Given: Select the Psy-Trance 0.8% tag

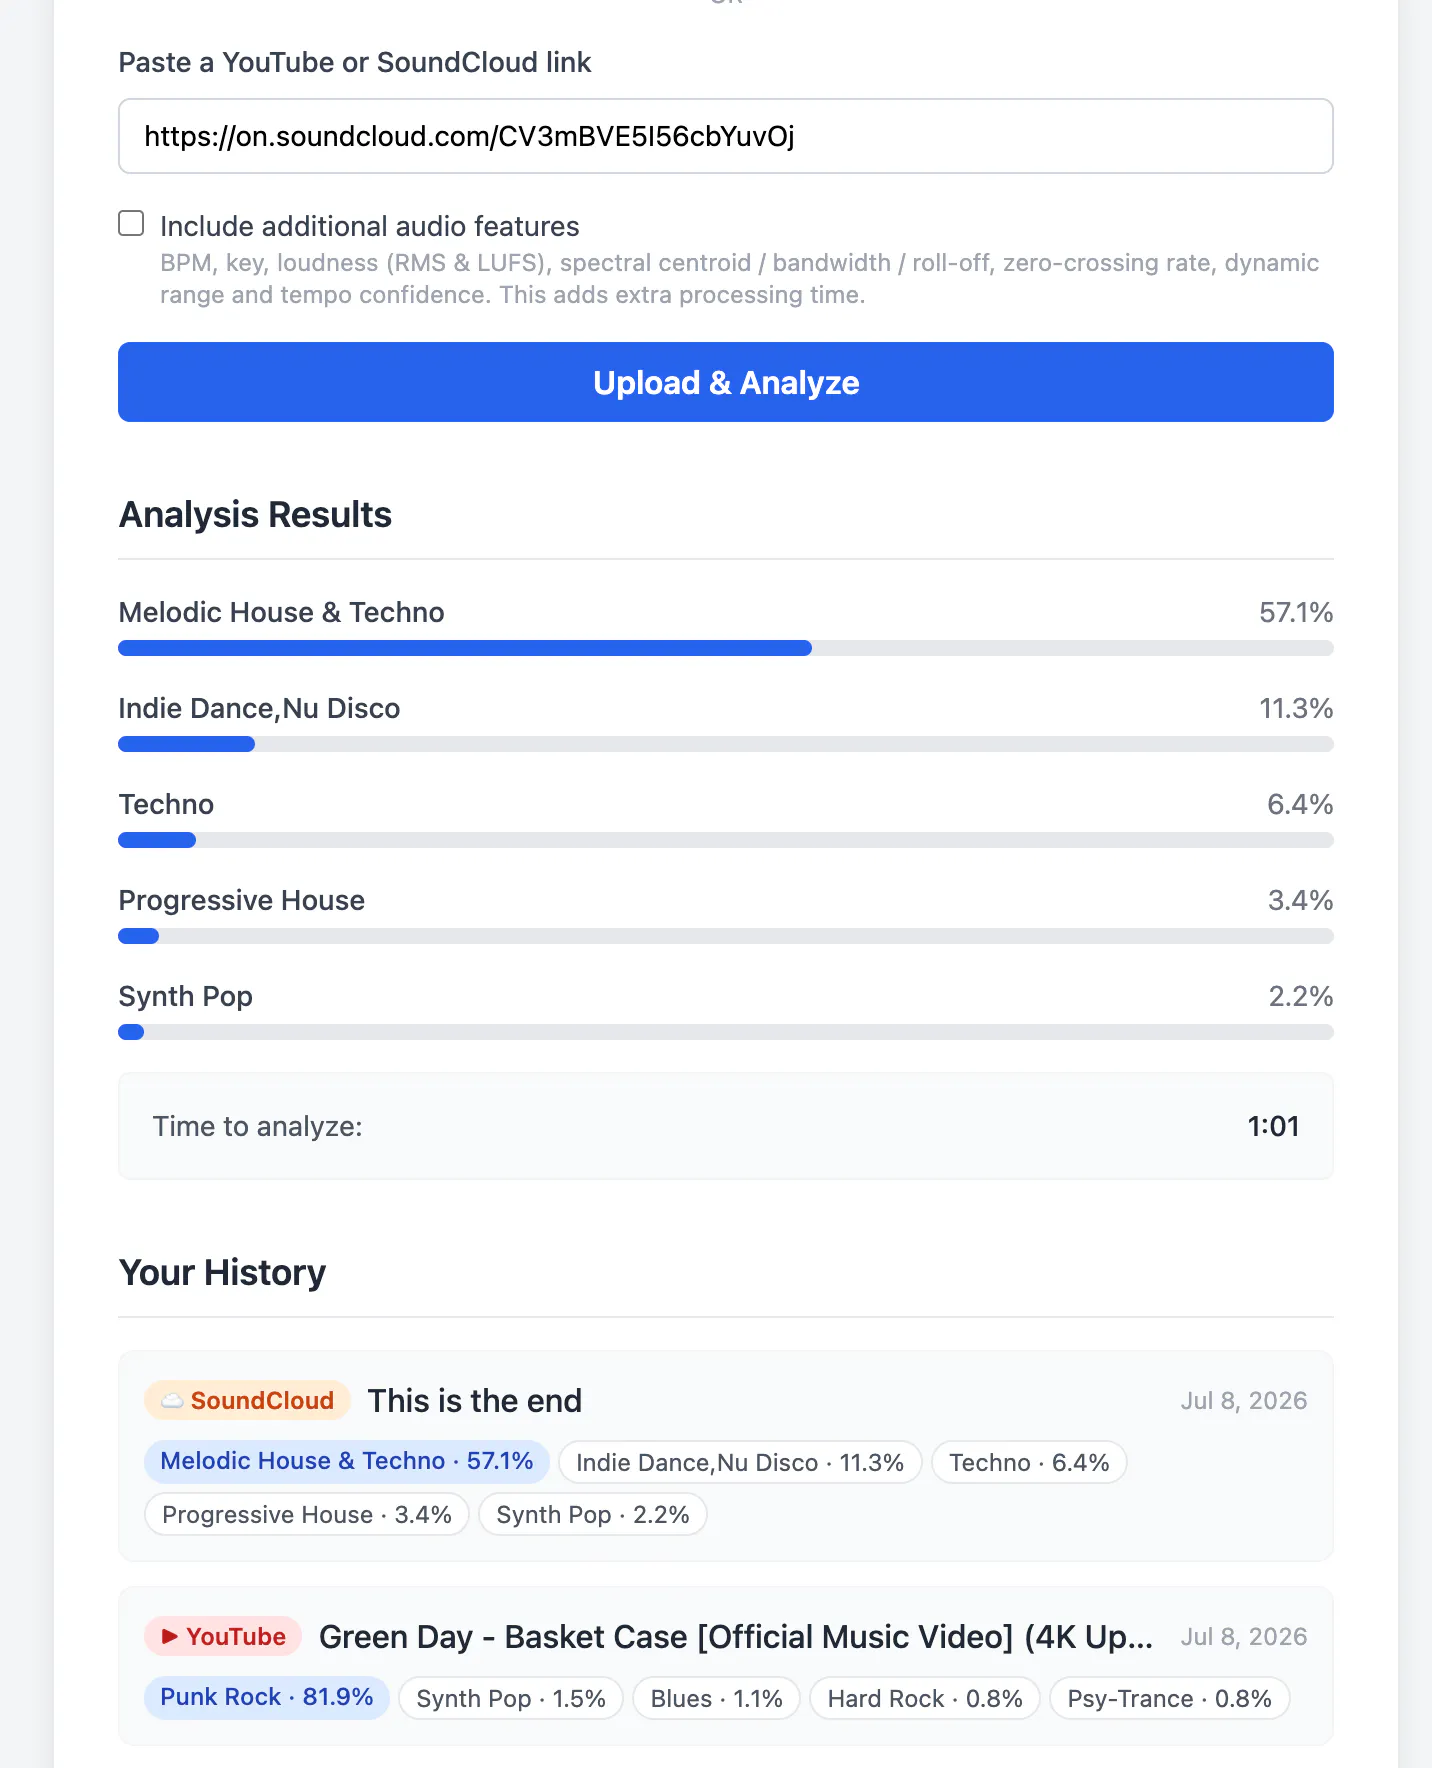Looking at the screenshot, I should 1169,1698.
